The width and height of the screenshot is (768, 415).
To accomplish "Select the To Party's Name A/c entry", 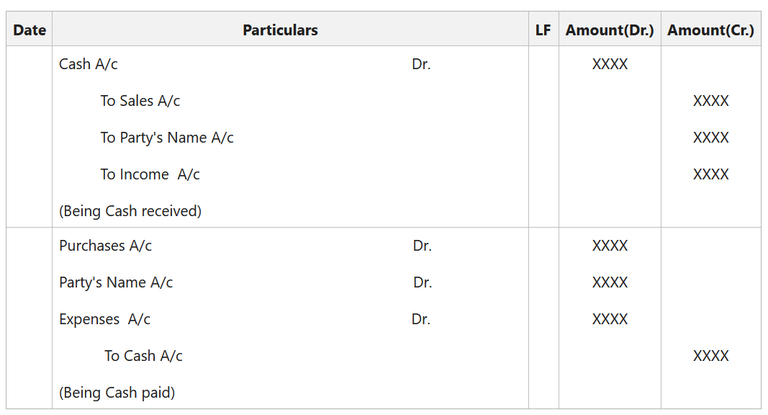I will pyautogui.click(x=167, y=138).
